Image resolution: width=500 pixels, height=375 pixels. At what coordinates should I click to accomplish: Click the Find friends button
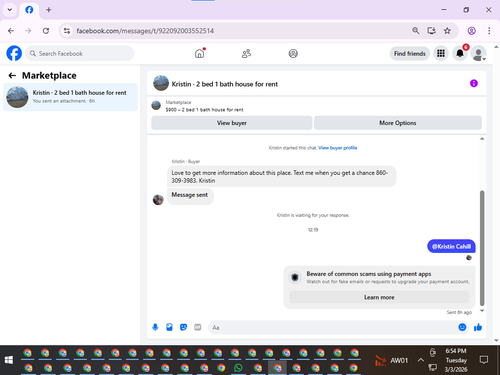pos(410,53)
